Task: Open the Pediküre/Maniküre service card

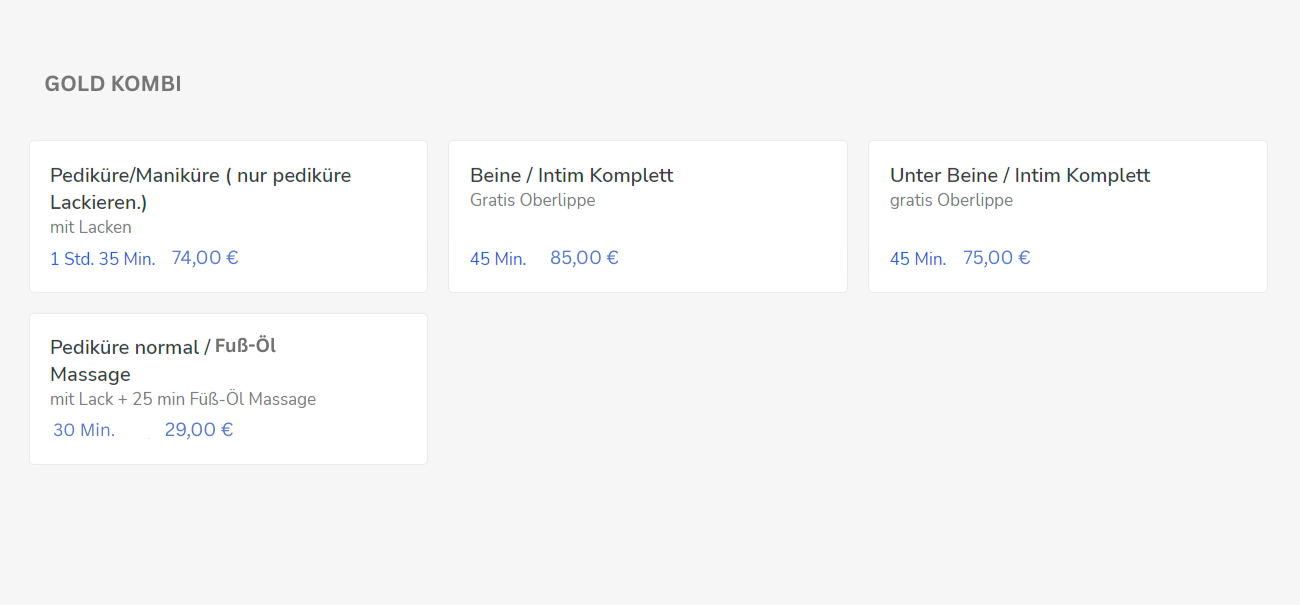Action: point(228,216)
